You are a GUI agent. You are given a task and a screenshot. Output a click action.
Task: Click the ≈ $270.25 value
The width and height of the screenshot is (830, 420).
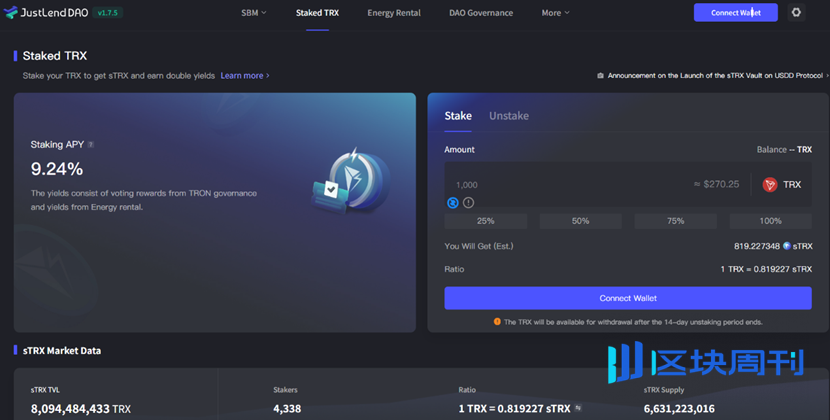click(716, 184)
